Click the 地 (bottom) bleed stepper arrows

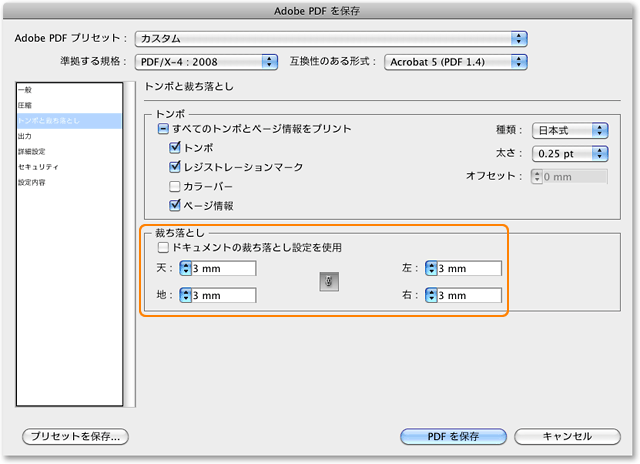pos(185,295)
